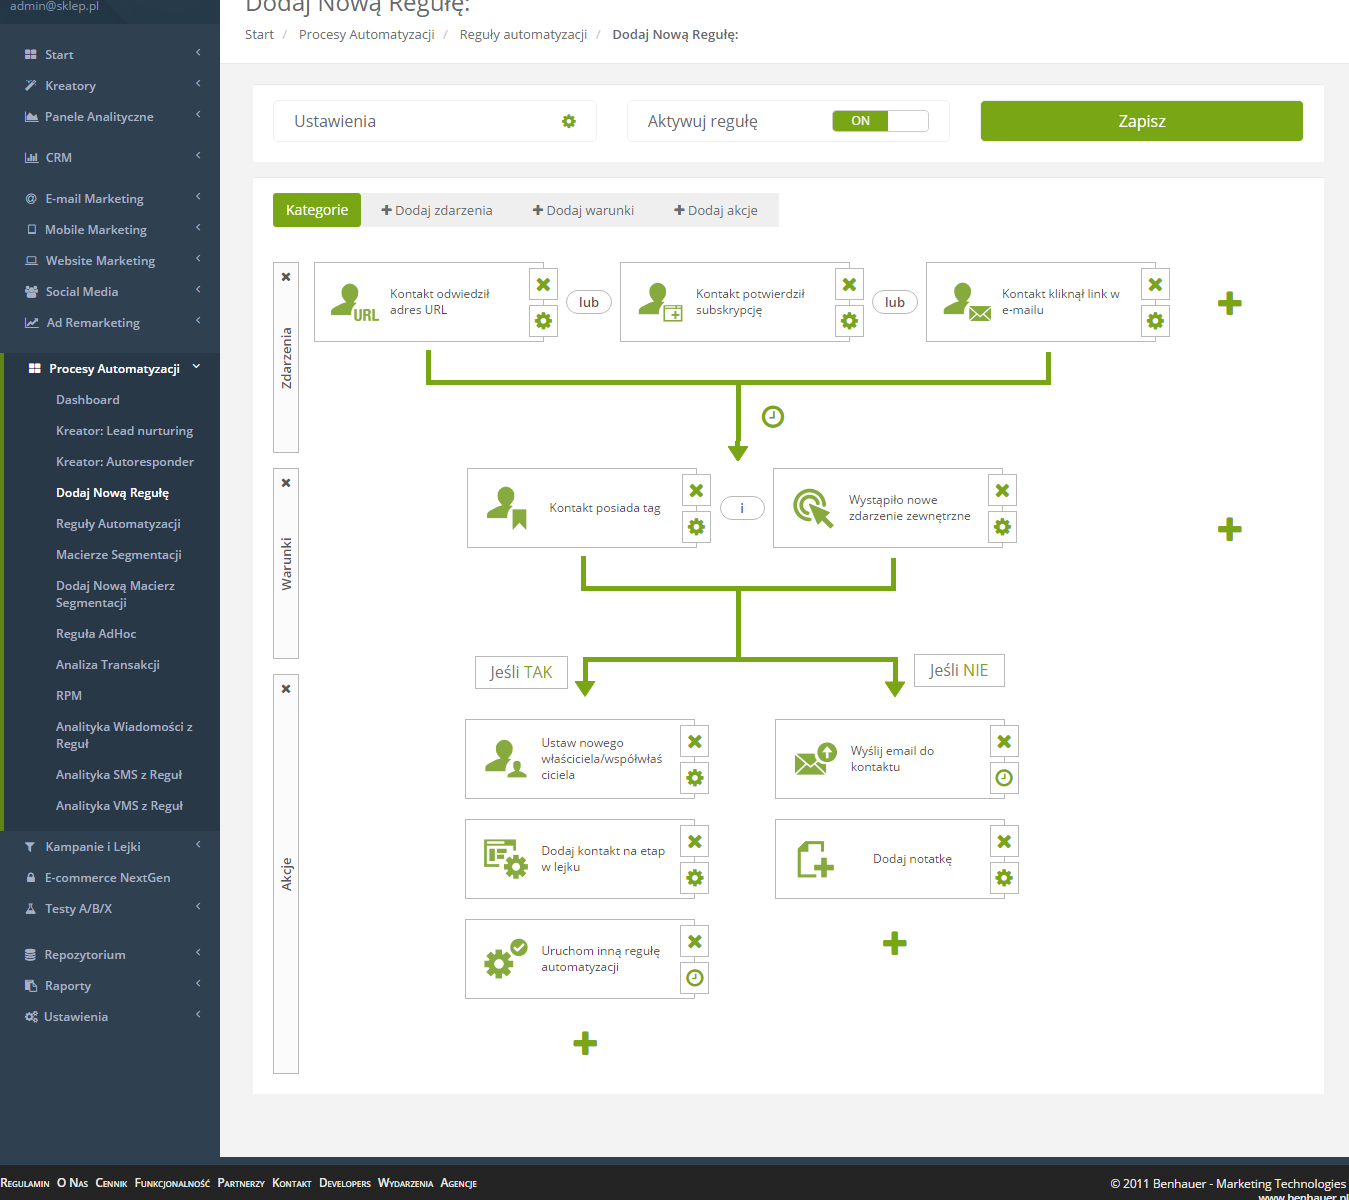
Task: Open 'Reguły Automatyzacji' sidebar item
Action: pos(118,523)
